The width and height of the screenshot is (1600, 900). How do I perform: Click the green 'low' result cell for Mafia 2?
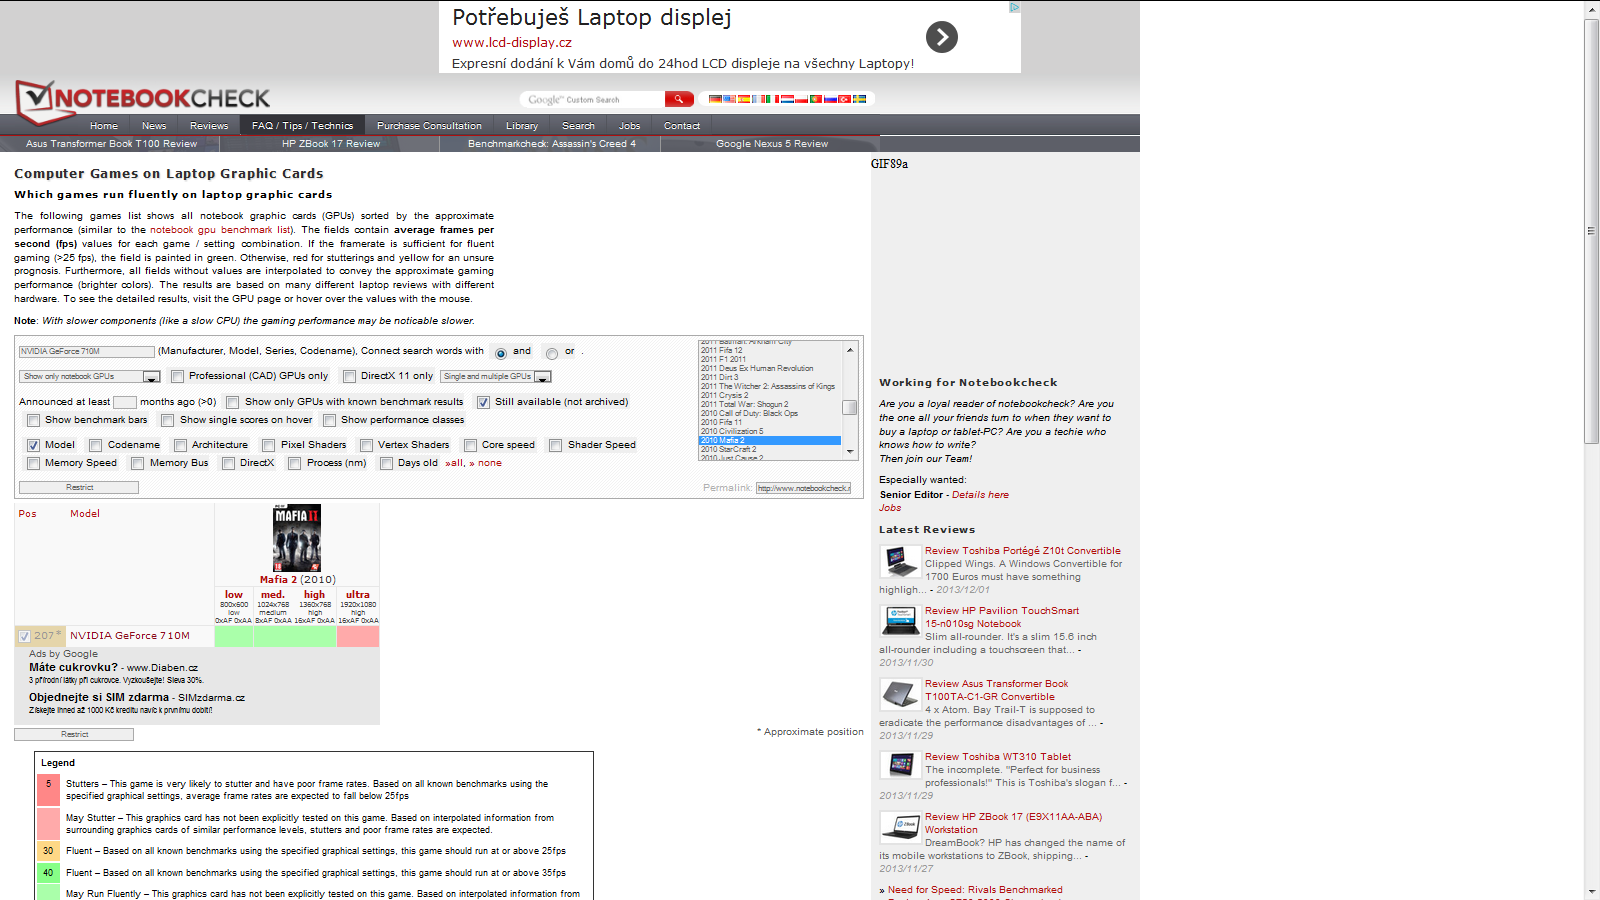[234, 636]
